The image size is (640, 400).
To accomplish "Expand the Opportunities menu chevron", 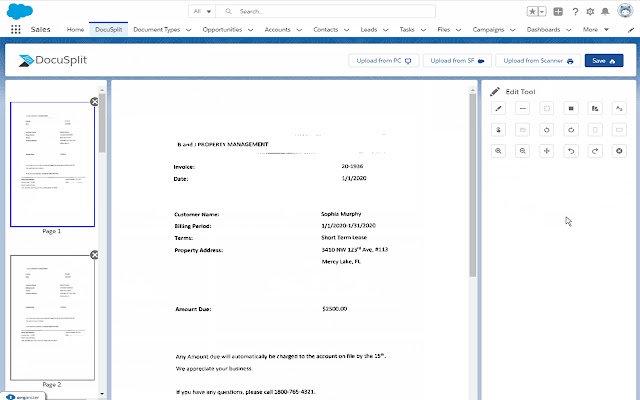I will [251, 30].
